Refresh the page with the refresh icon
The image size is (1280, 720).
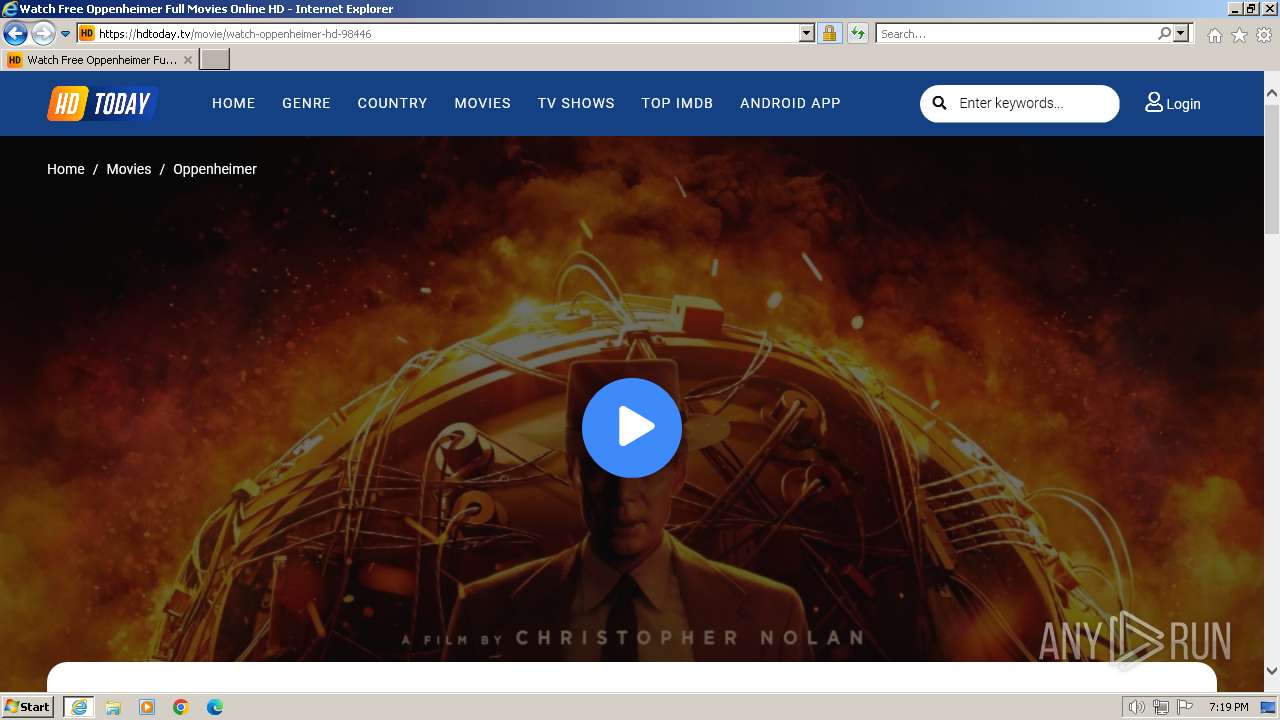857,33
